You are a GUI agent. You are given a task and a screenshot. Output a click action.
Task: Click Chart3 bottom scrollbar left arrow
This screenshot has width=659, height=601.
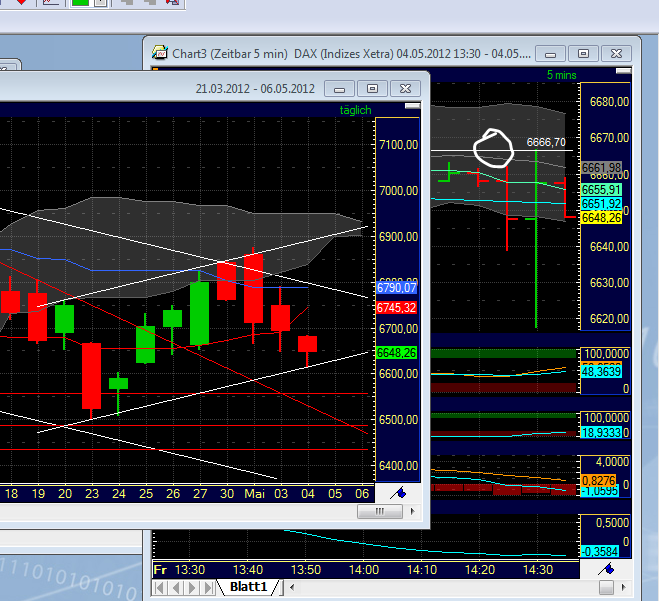(292, 587)
